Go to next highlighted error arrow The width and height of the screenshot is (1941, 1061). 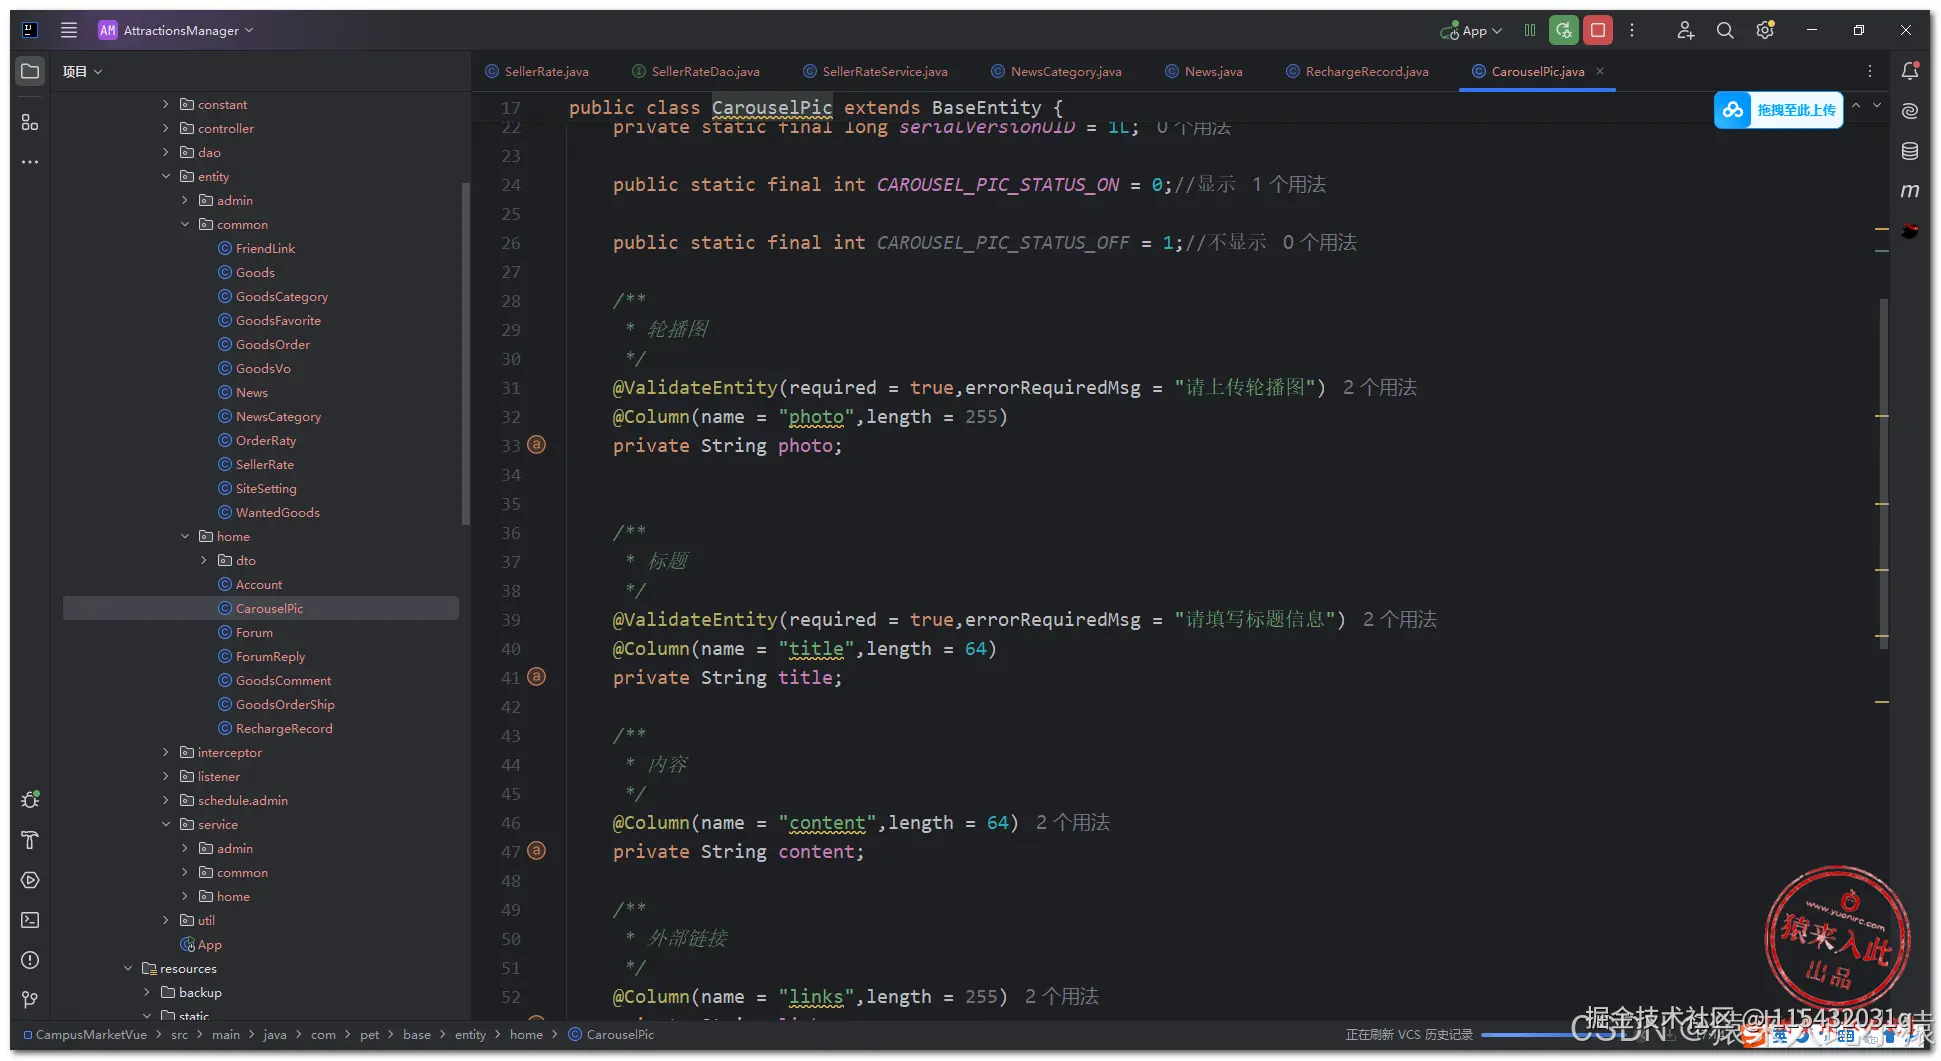(1877, 105)
